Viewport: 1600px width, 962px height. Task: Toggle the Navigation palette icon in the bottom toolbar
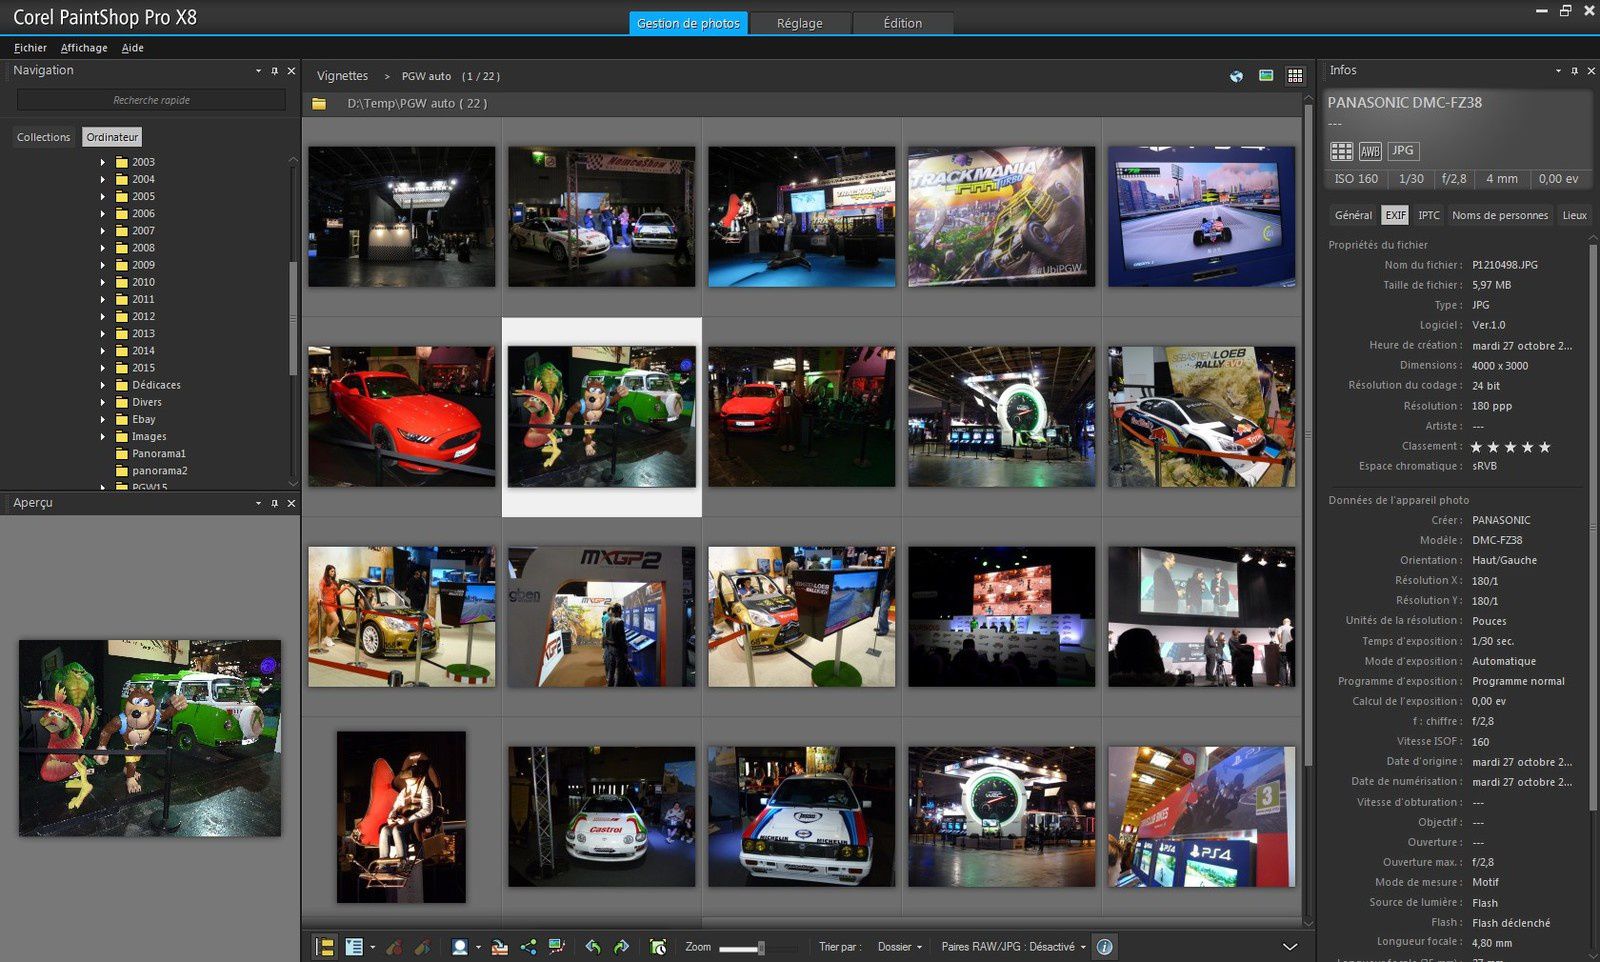tap(325, 947)
